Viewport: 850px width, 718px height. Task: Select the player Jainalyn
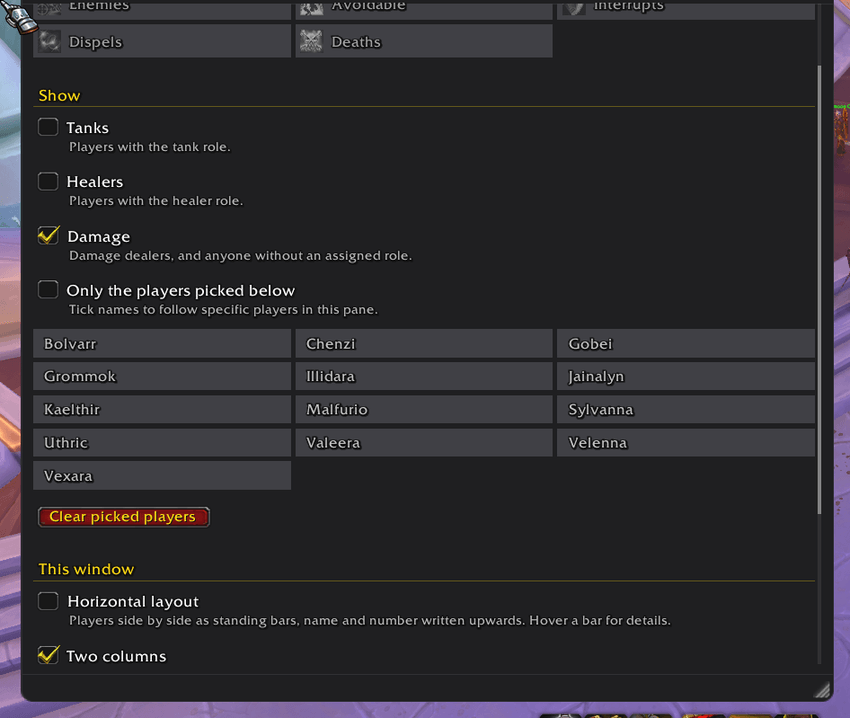coord(686,376)
